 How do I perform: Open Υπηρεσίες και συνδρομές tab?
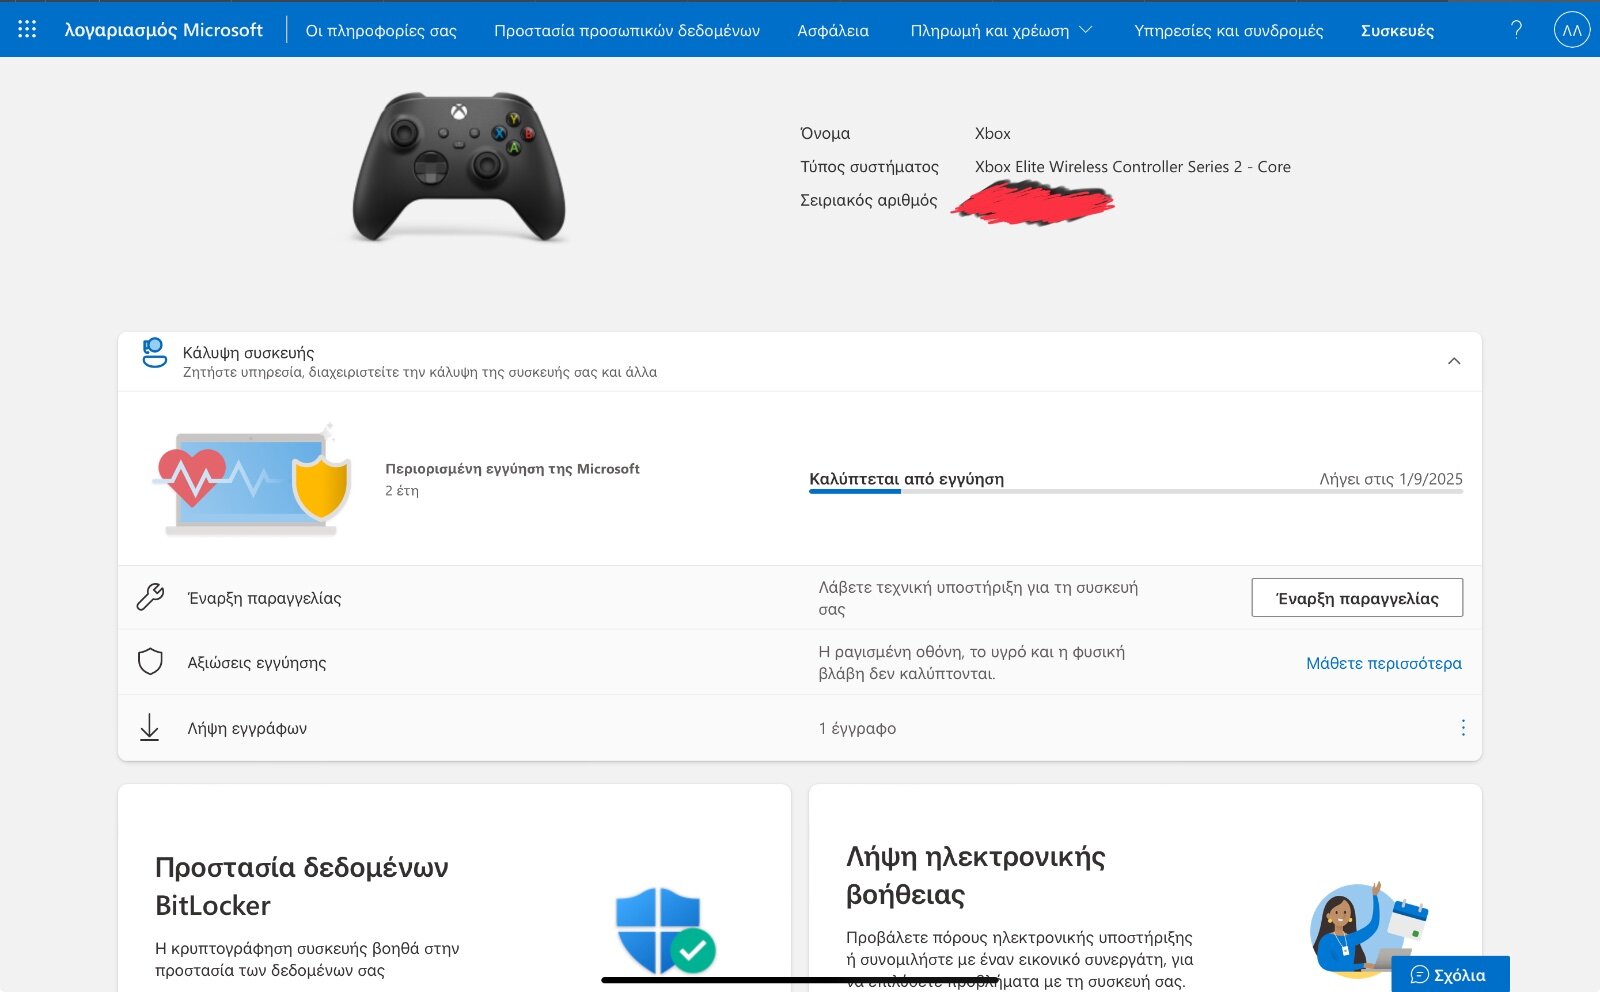pyautogui.click(x=1228, y=30)
